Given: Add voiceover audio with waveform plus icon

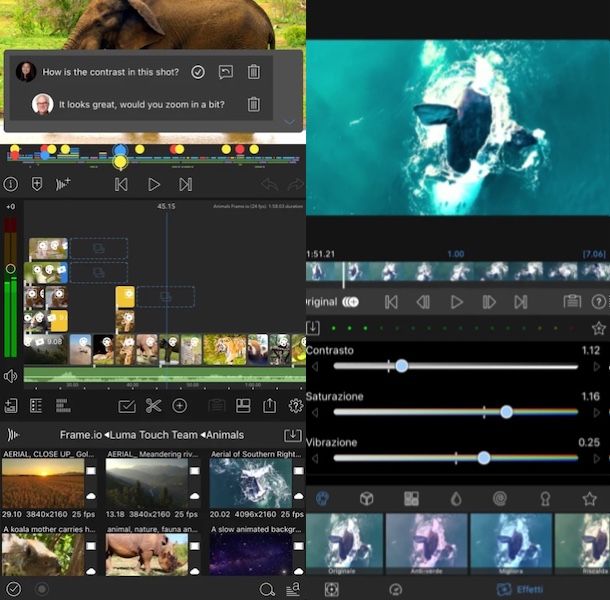Looking at the screenshot, I should pos(63,184).
